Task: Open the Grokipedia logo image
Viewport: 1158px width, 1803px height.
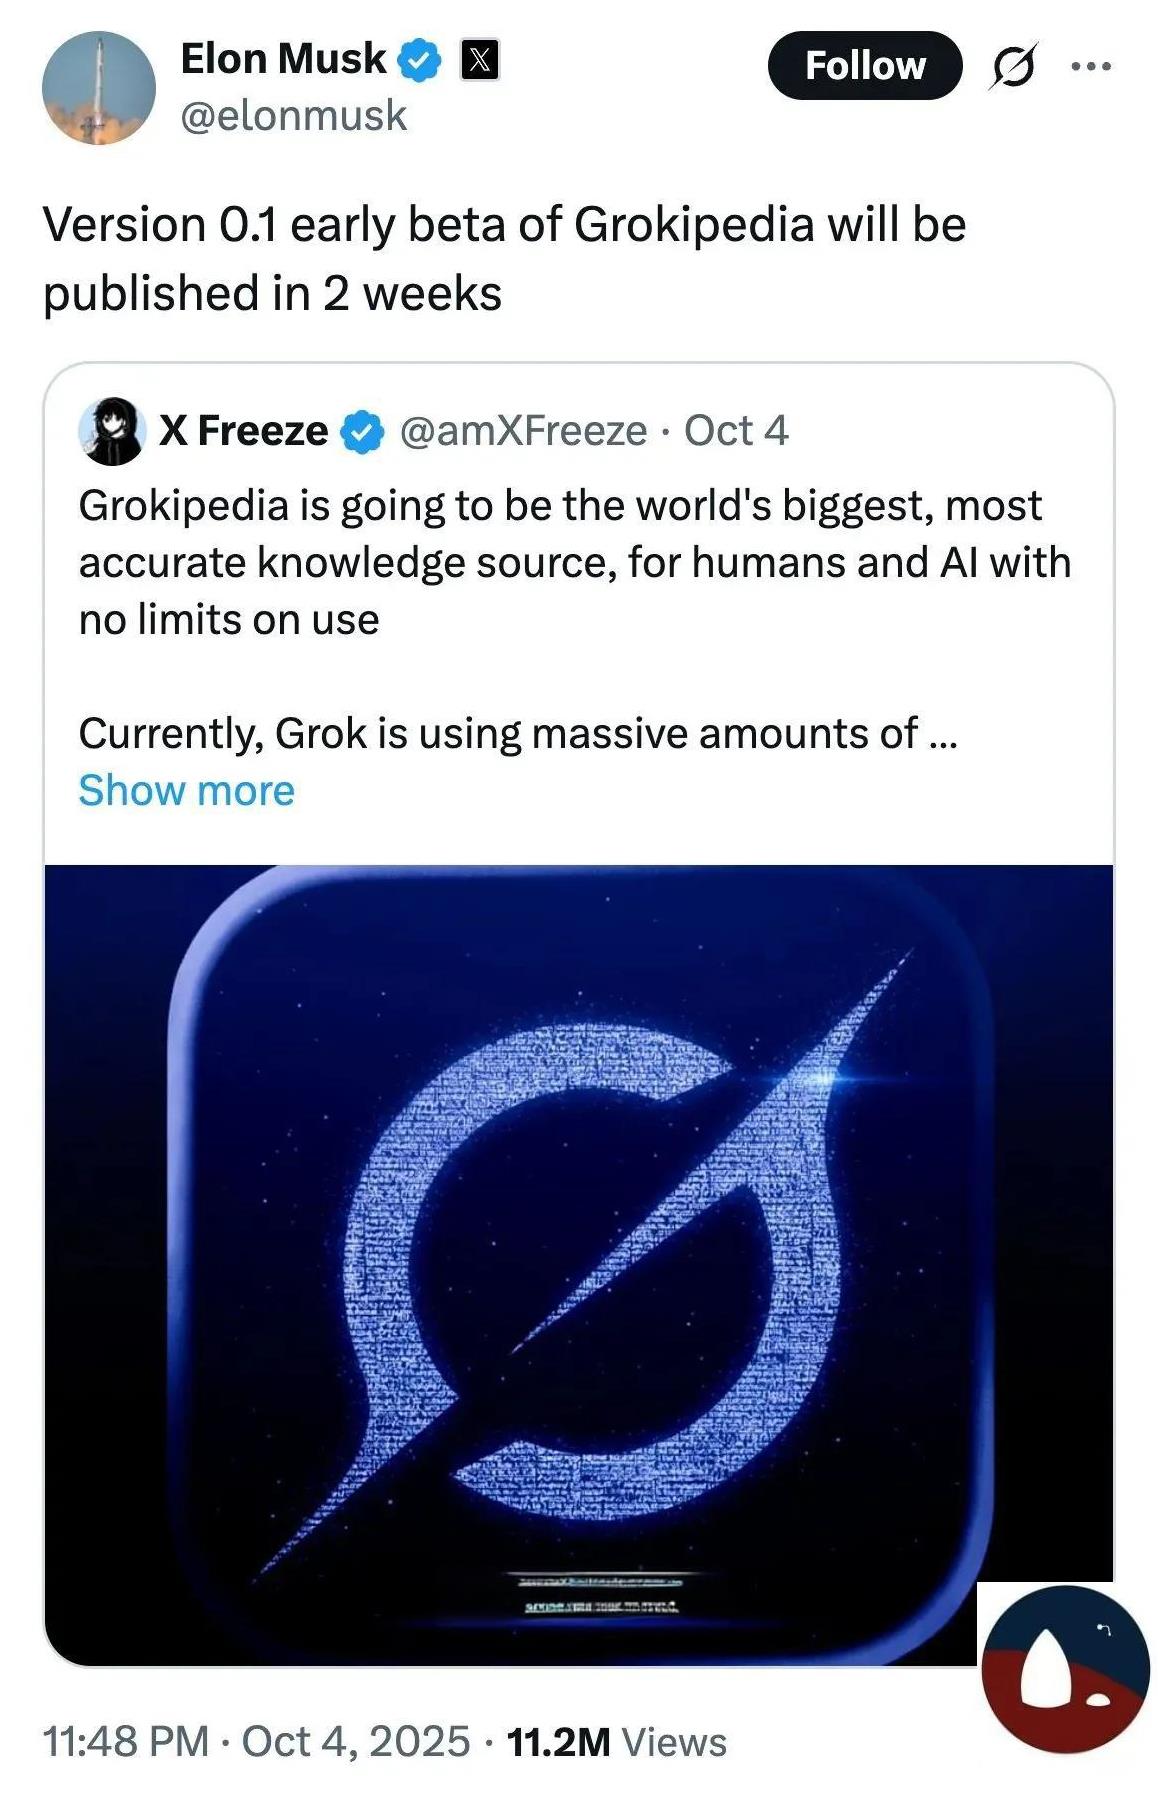Action: pos(578,1260)
